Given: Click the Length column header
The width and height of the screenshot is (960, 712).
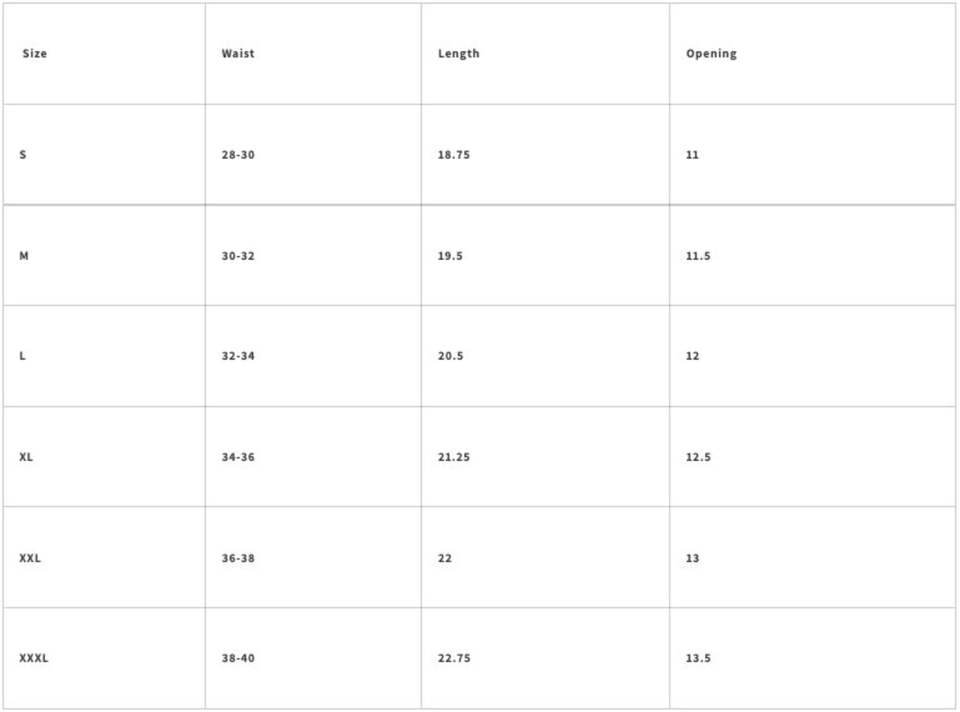Looking at the screenshot, I should pyautogui.click(x=459, y=54).
